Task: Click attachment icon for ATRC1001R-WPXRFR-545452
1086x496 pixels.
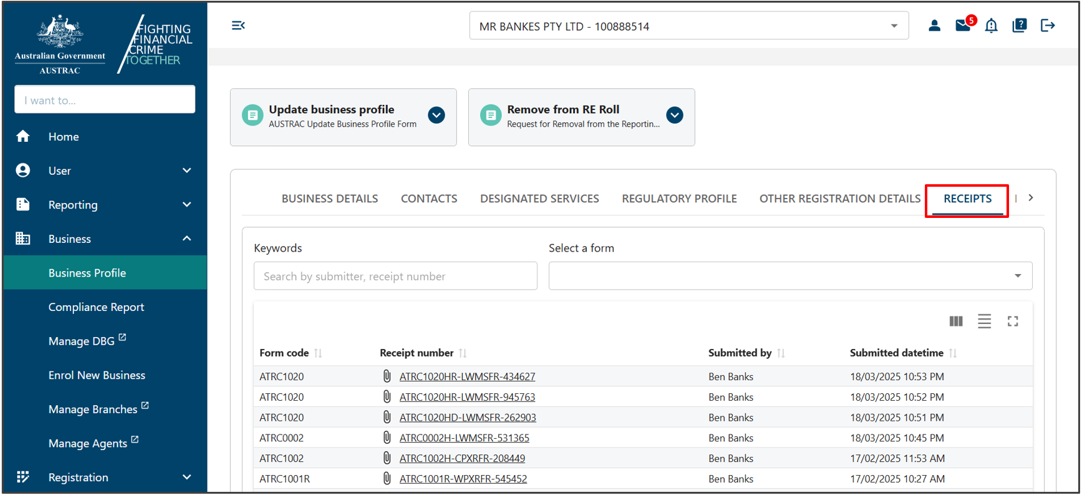Action: coord(387,479)
